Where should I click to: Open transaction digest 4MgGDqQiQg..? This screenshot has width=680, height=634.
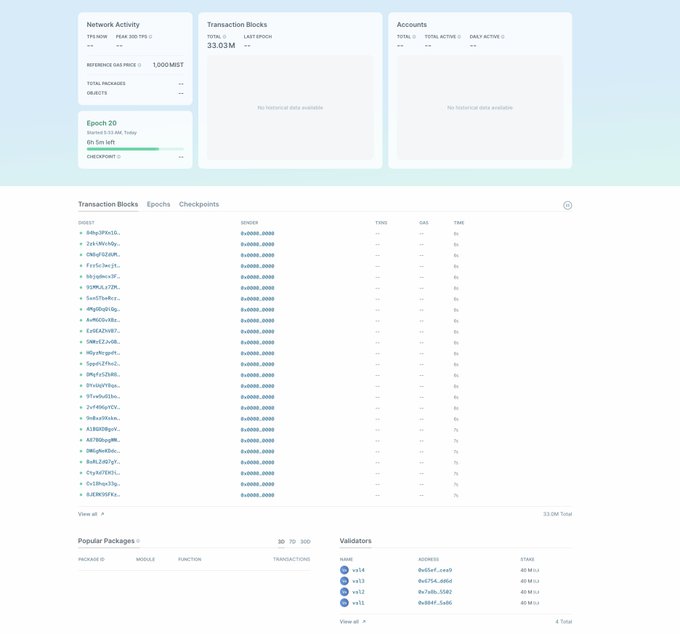click(x=103, y=310)
